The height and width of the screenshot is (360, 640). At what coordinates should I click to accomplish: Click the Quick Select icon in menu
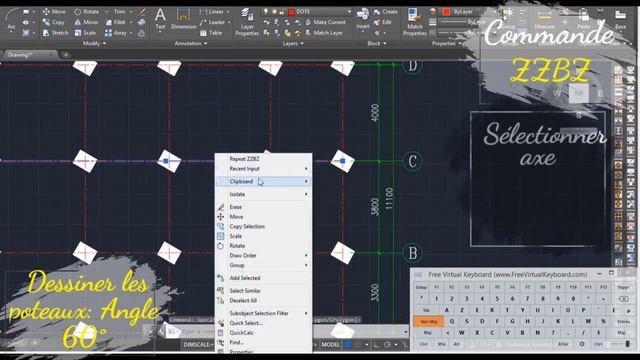coord(221,323)
